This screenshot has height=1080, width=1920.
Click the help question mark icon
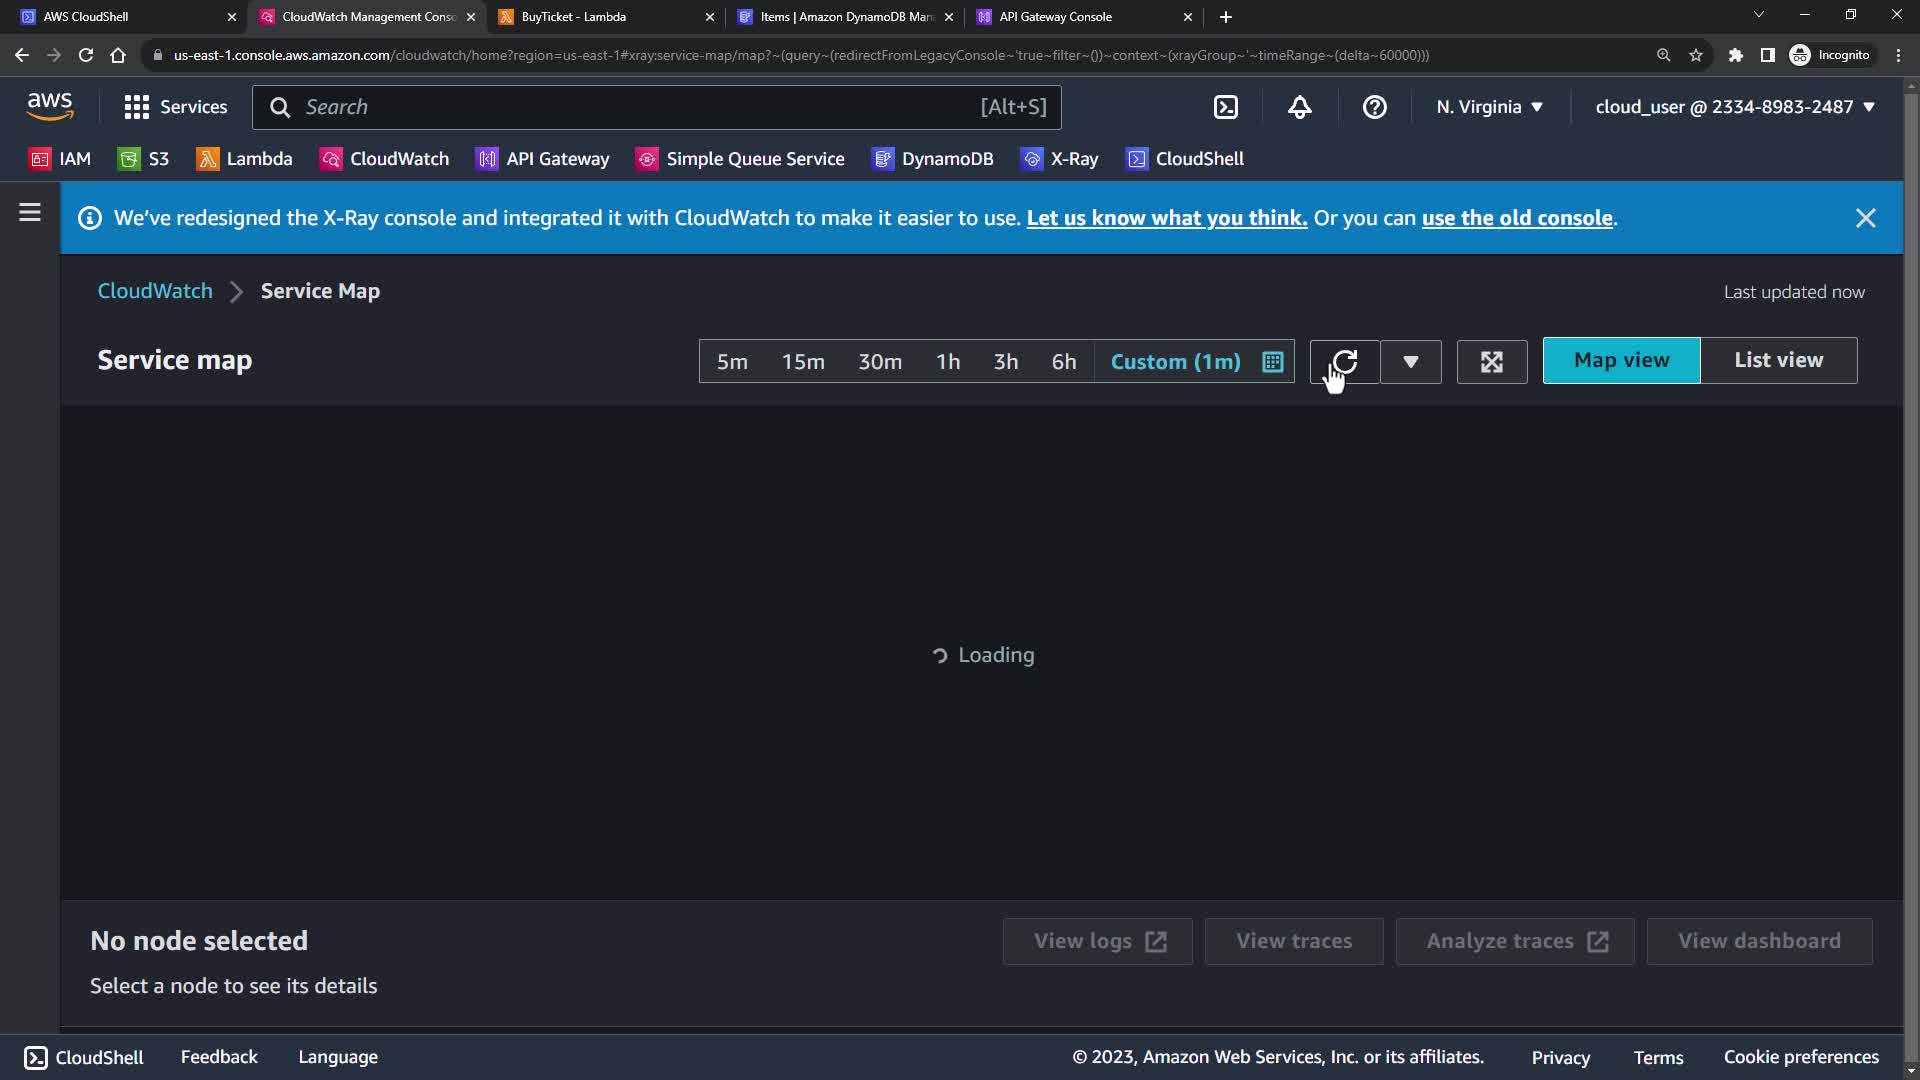pos(1374,107)
